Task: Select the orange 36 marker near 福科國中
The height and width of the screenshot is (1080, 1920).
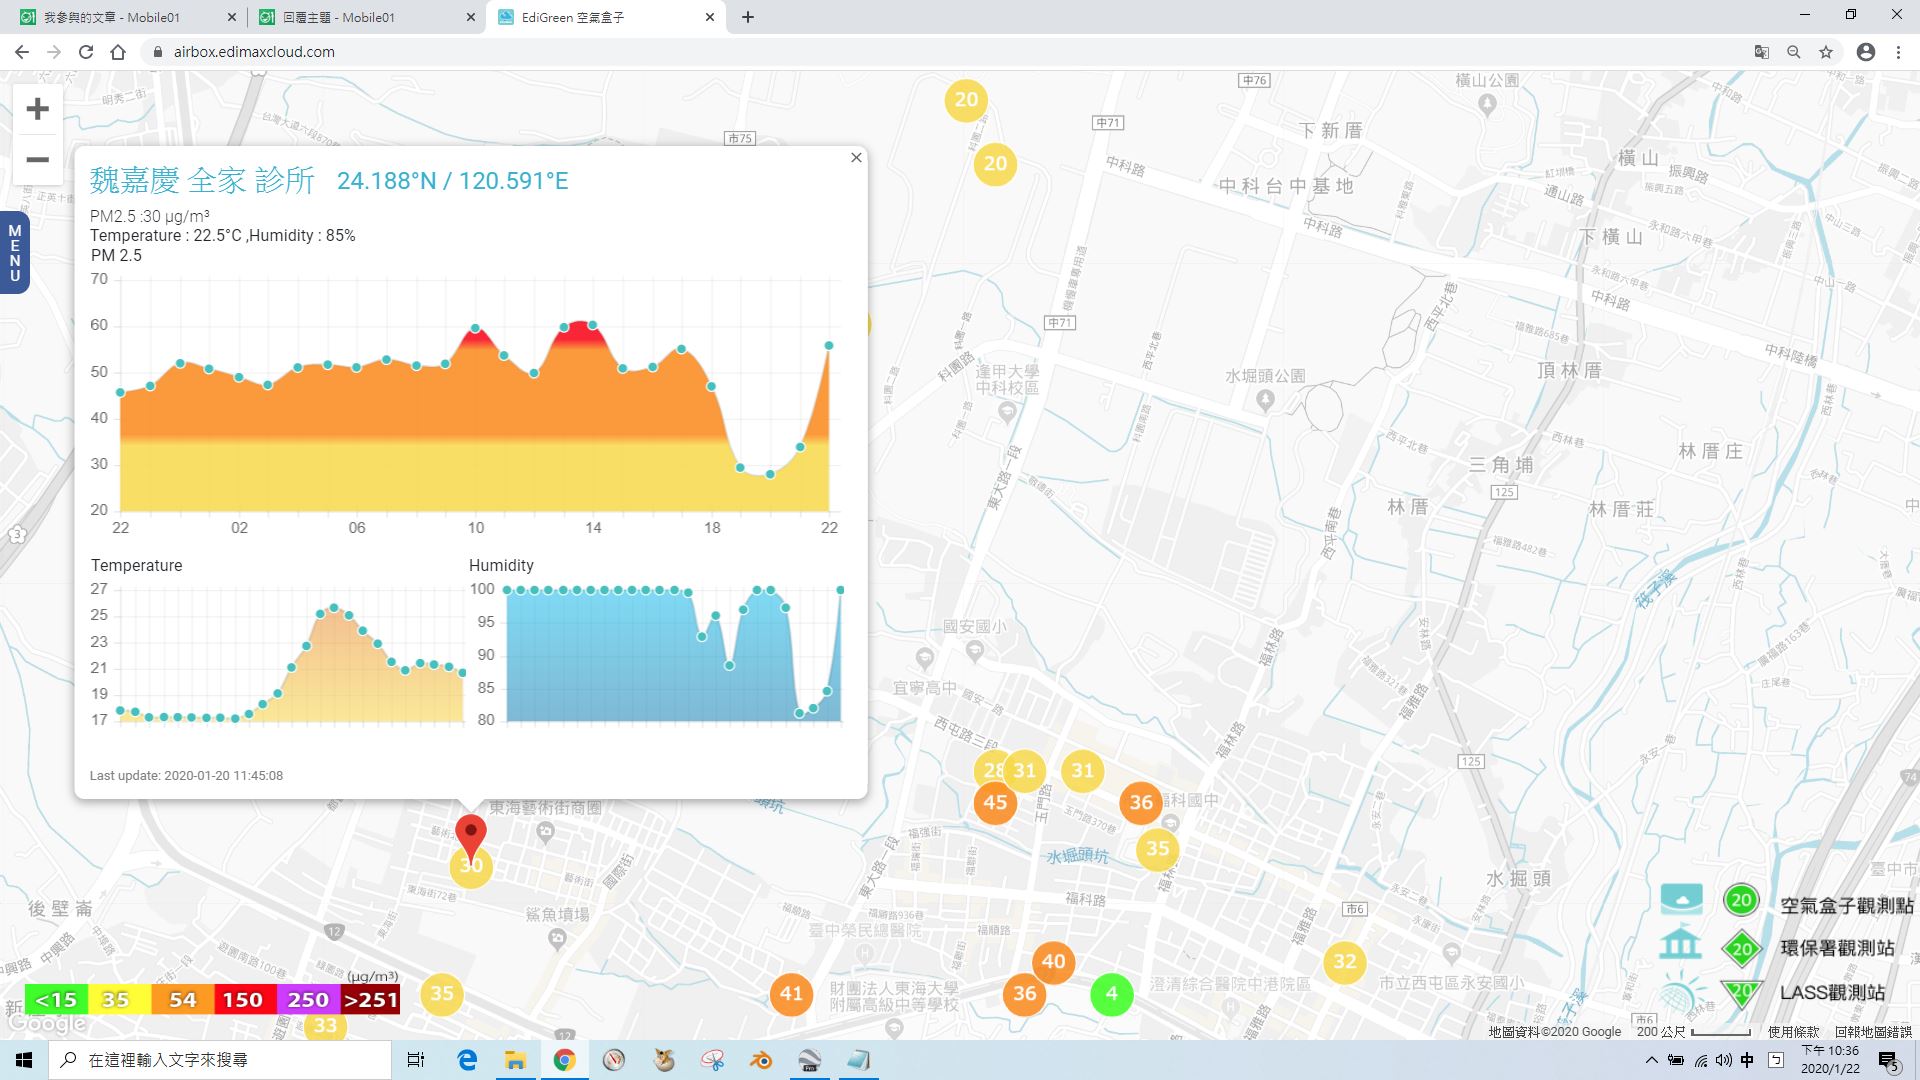Action: pyautogui.click(x=1141, y=802)
